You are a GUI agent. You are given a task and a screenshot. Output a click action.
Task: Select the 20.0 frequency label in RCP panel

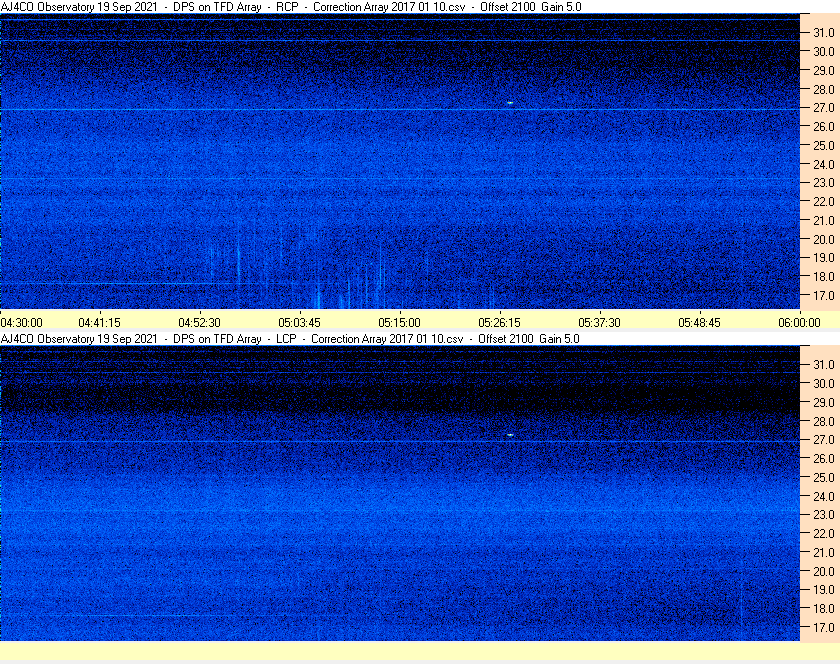click(x=824, y=239)
